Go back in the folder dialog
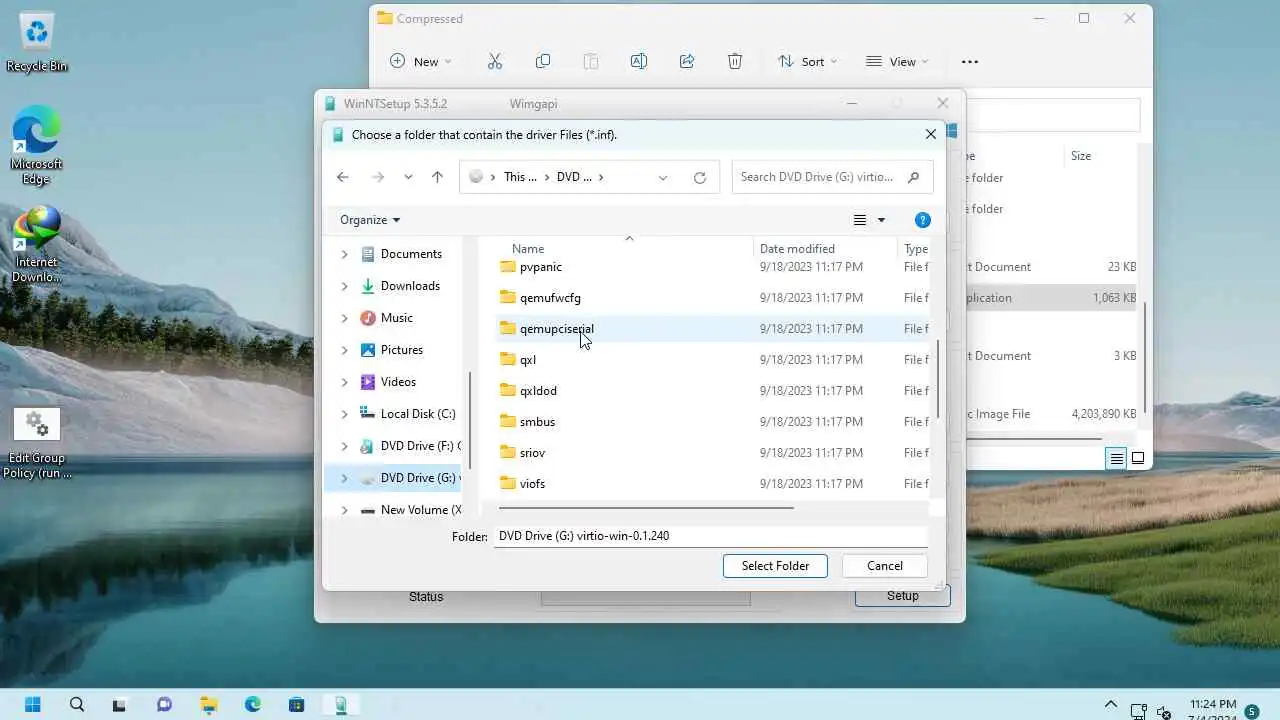Screen dimensions: 1280x720 (x=343, y=177)
